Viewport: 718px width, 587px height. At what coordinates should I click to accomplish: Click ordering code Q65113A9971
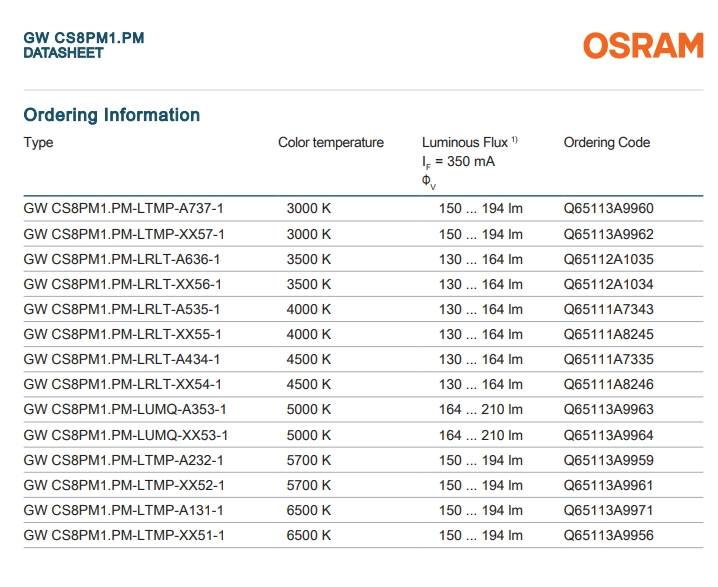[609, 510]
